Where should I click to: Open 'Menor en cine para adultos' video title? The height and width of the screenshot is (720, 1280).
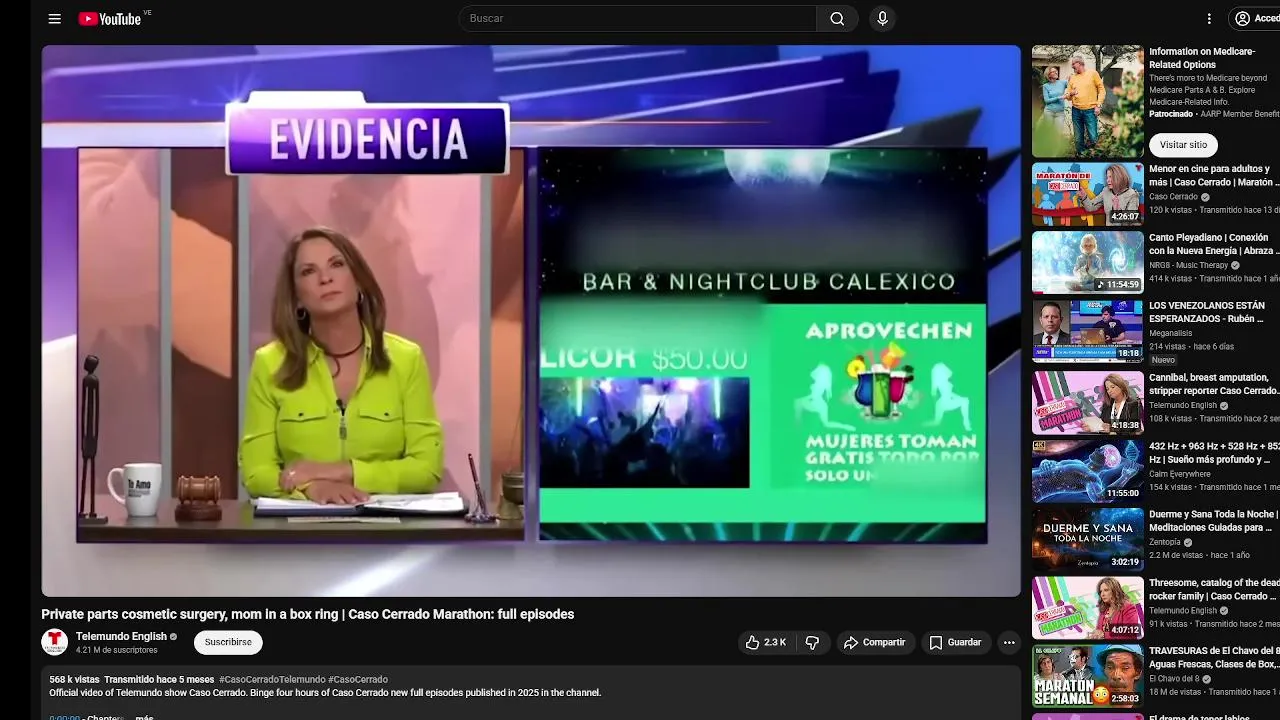pos(1214,176)
